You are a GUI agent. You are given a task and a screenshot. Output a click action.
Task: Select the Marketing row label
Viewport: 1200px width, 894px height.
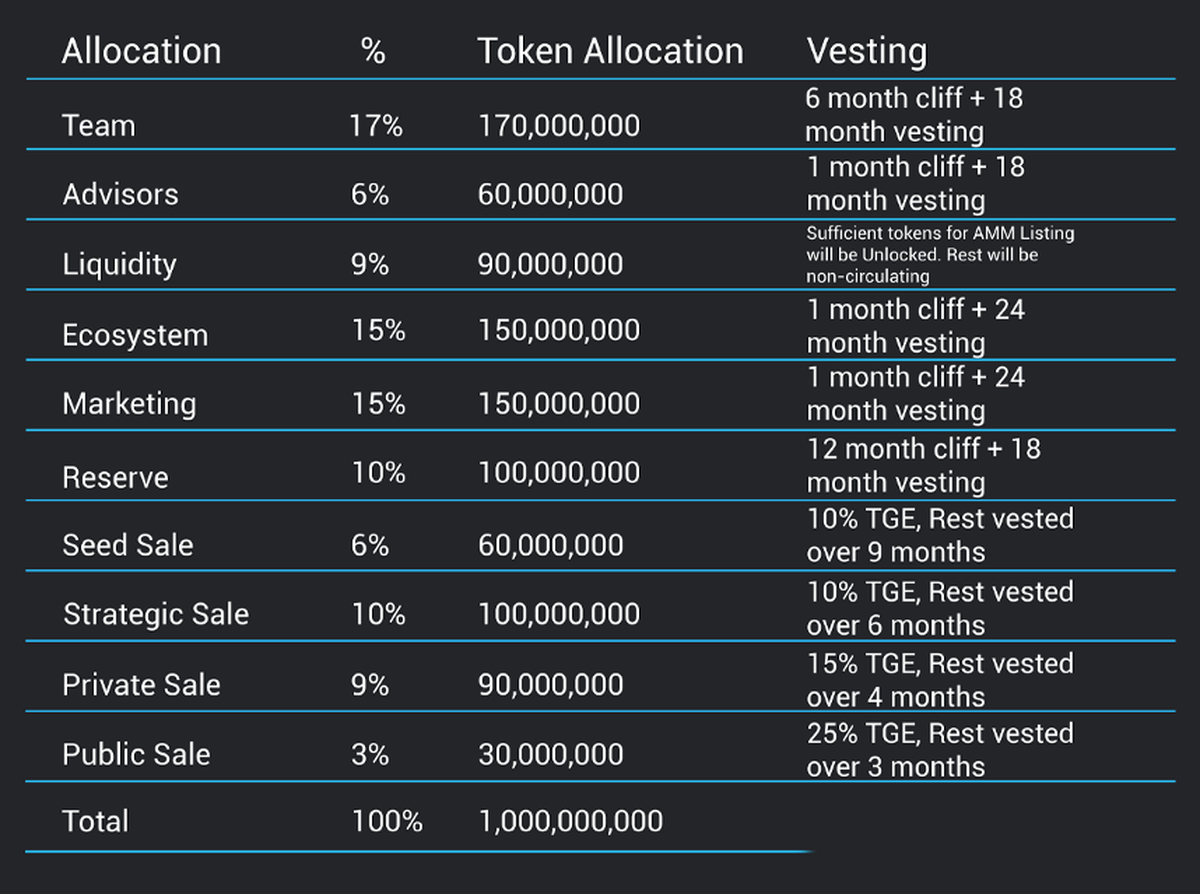click(x=129, y=404)
